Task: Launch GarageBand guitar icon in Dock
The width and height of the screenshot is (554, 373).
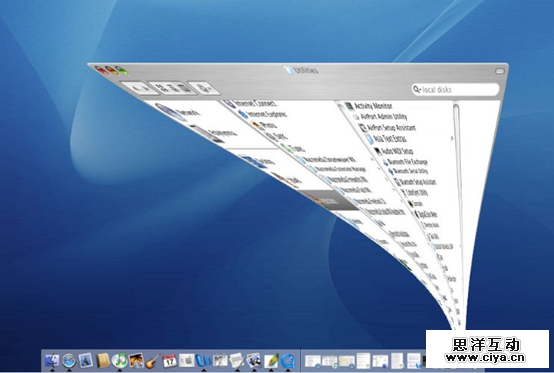Action: pos(153,361)
